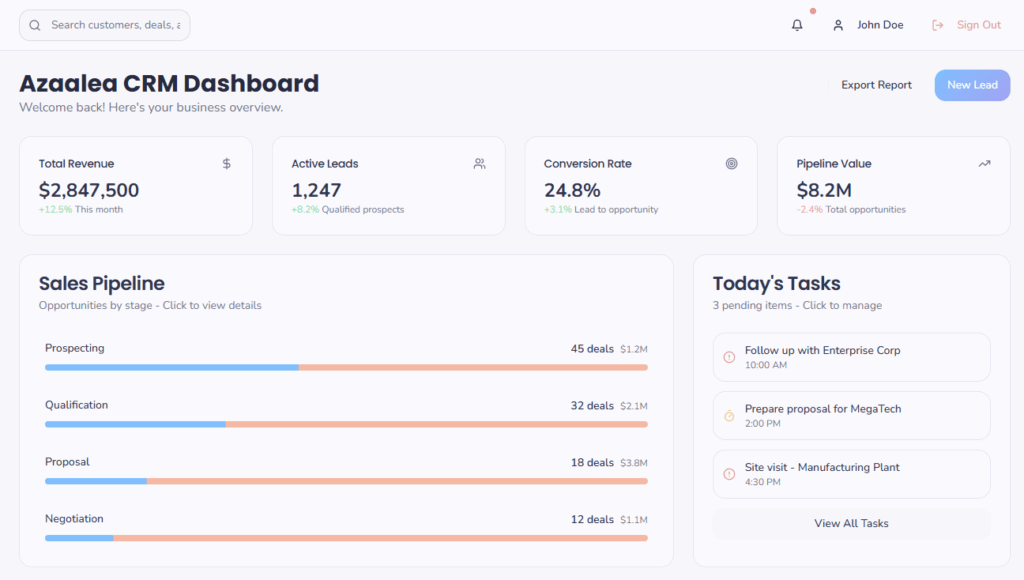Image resolution: width=1024 pixels, height=580 pixels.
Task: Click the alert icon on Site visit task
Action: tap(729, 473)
